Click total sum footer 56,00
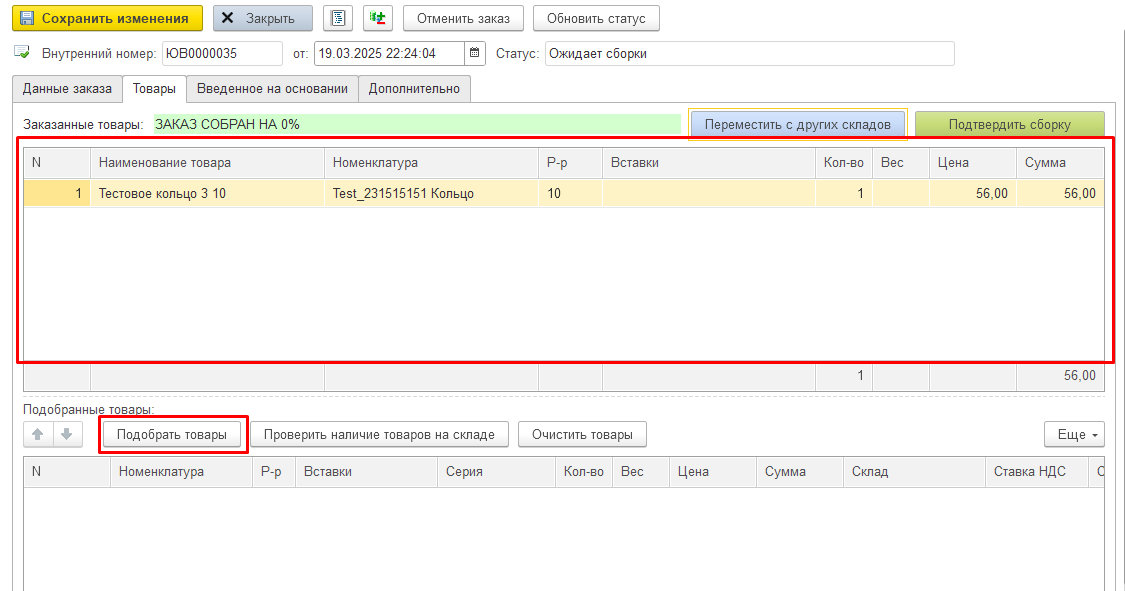The width and height of the screenshot is (1125, 591). click(1060, 376)
